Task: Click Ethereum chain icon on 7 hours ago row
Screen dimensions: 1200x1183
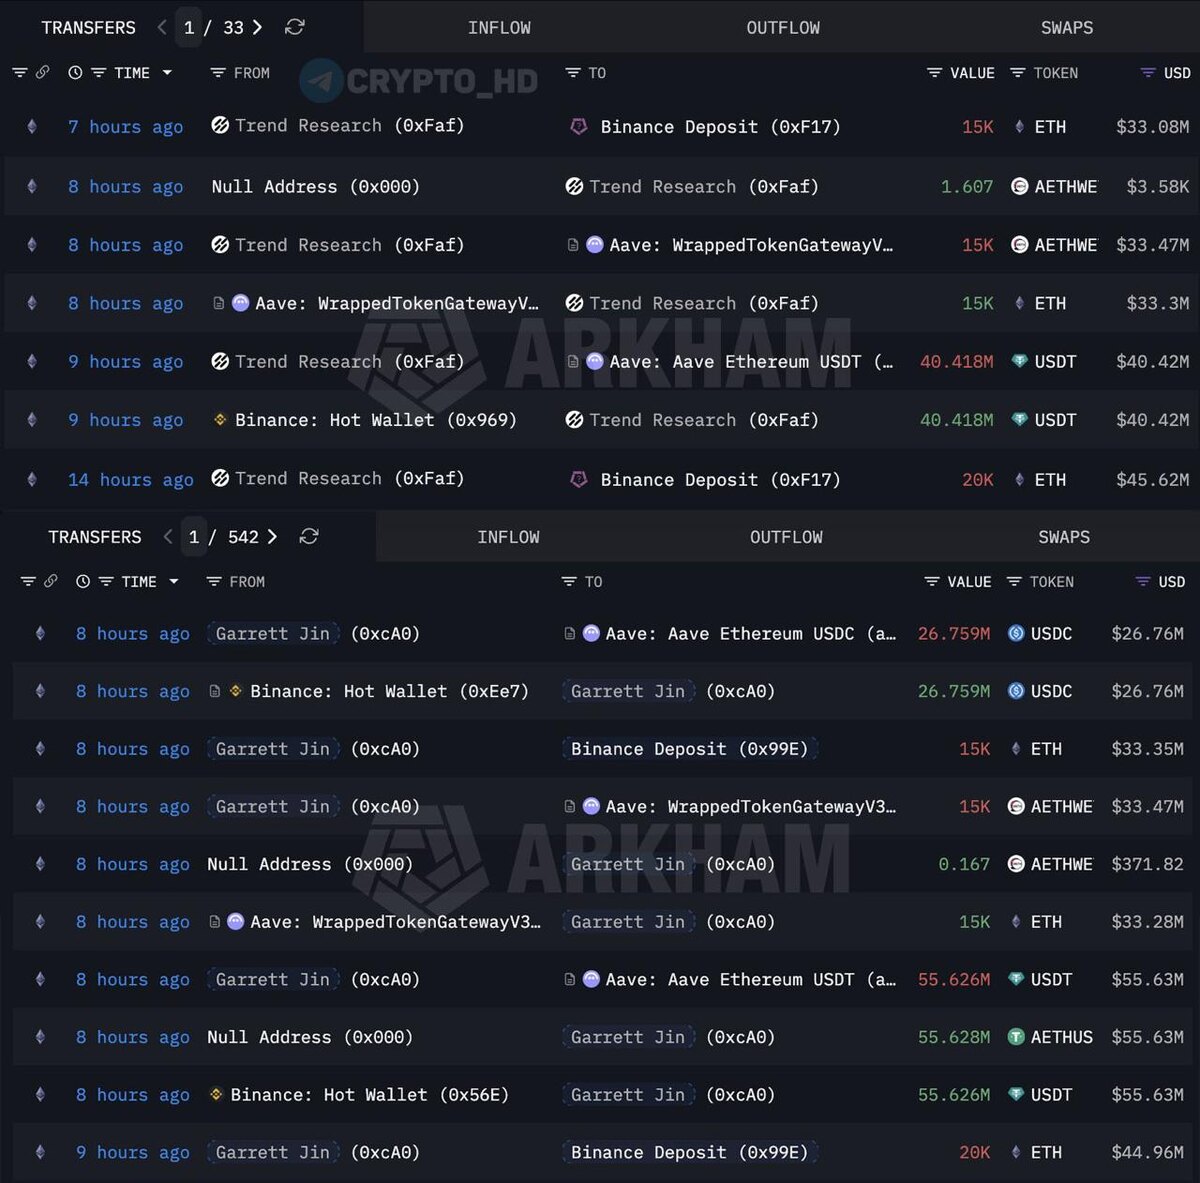Action: [x=32, y=127]
